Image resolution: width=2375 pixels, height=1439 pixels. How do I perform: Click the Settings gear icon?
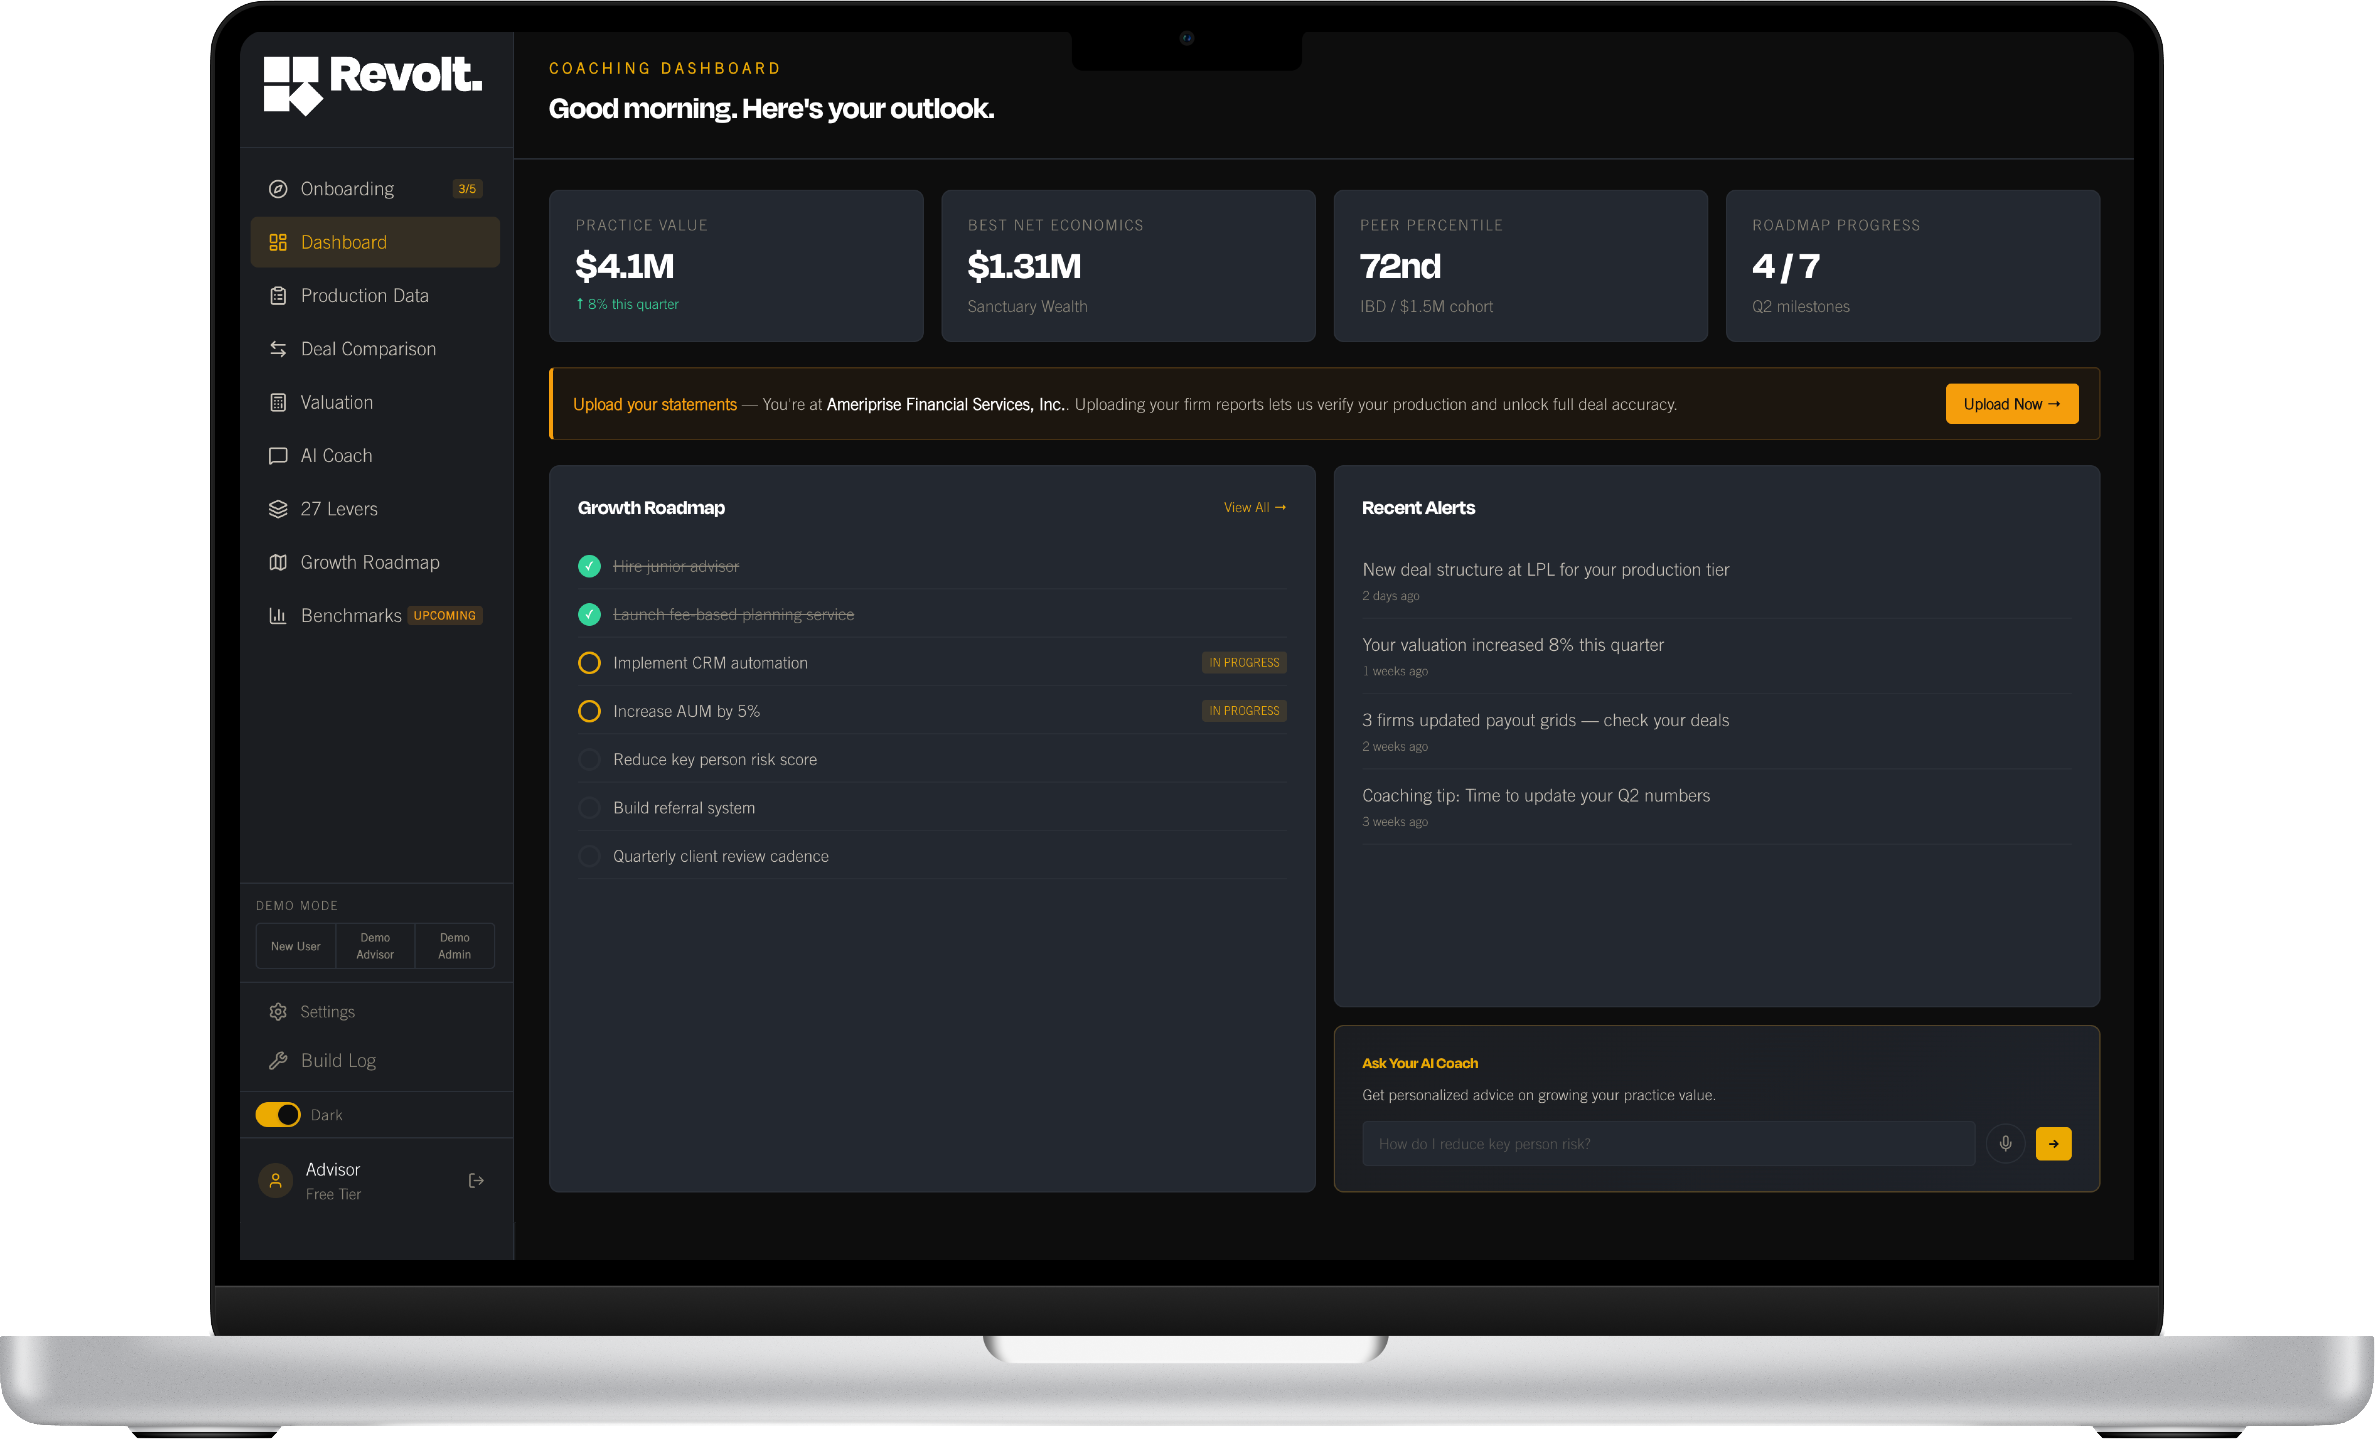click(x=278, y=1012)
